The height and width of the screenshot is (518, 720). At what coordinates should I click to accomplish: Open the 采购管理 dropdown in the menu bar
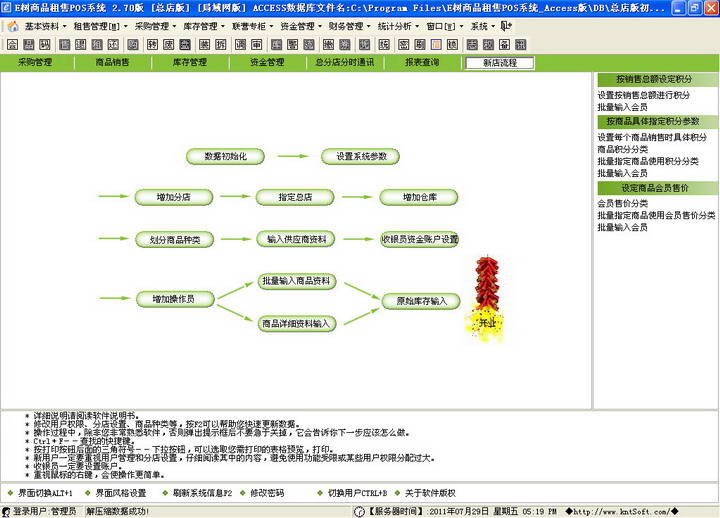tap(155, 26)
